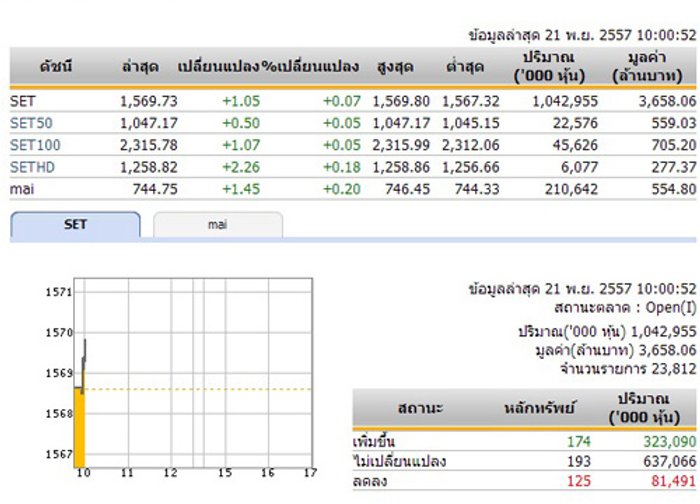Click SET50 low value 1,045.15
Image resolution: width=700 pixels, height=504 pixels.
pos(471,123)
